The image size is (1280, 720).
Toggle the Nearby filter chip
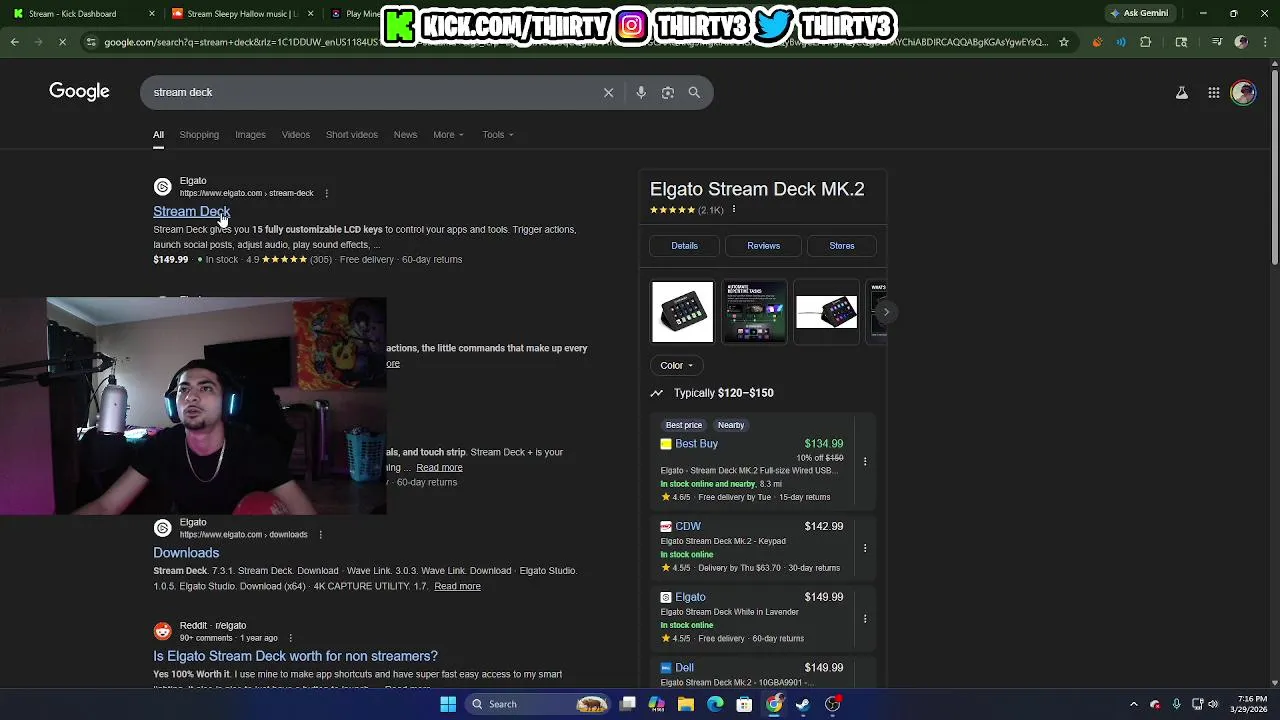click(x=731, y=425)
